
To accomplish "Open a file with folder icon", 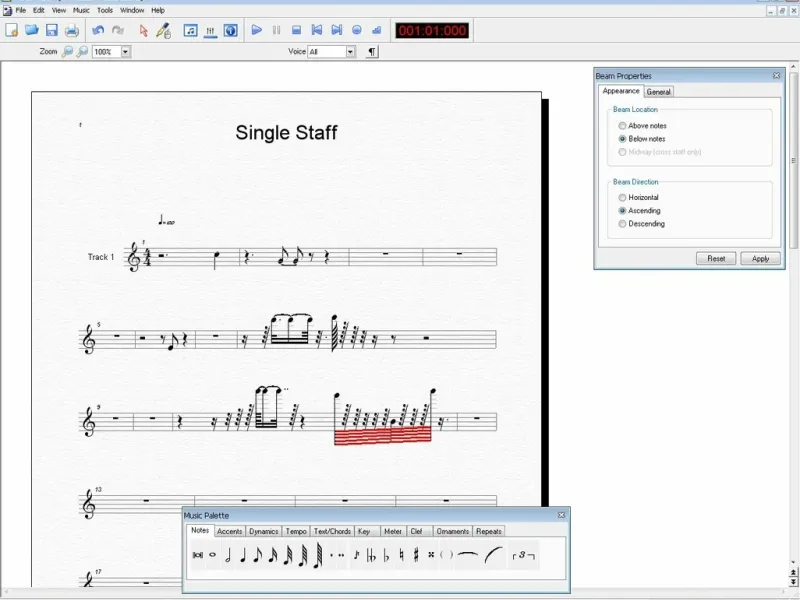I will tap(32, 31).
